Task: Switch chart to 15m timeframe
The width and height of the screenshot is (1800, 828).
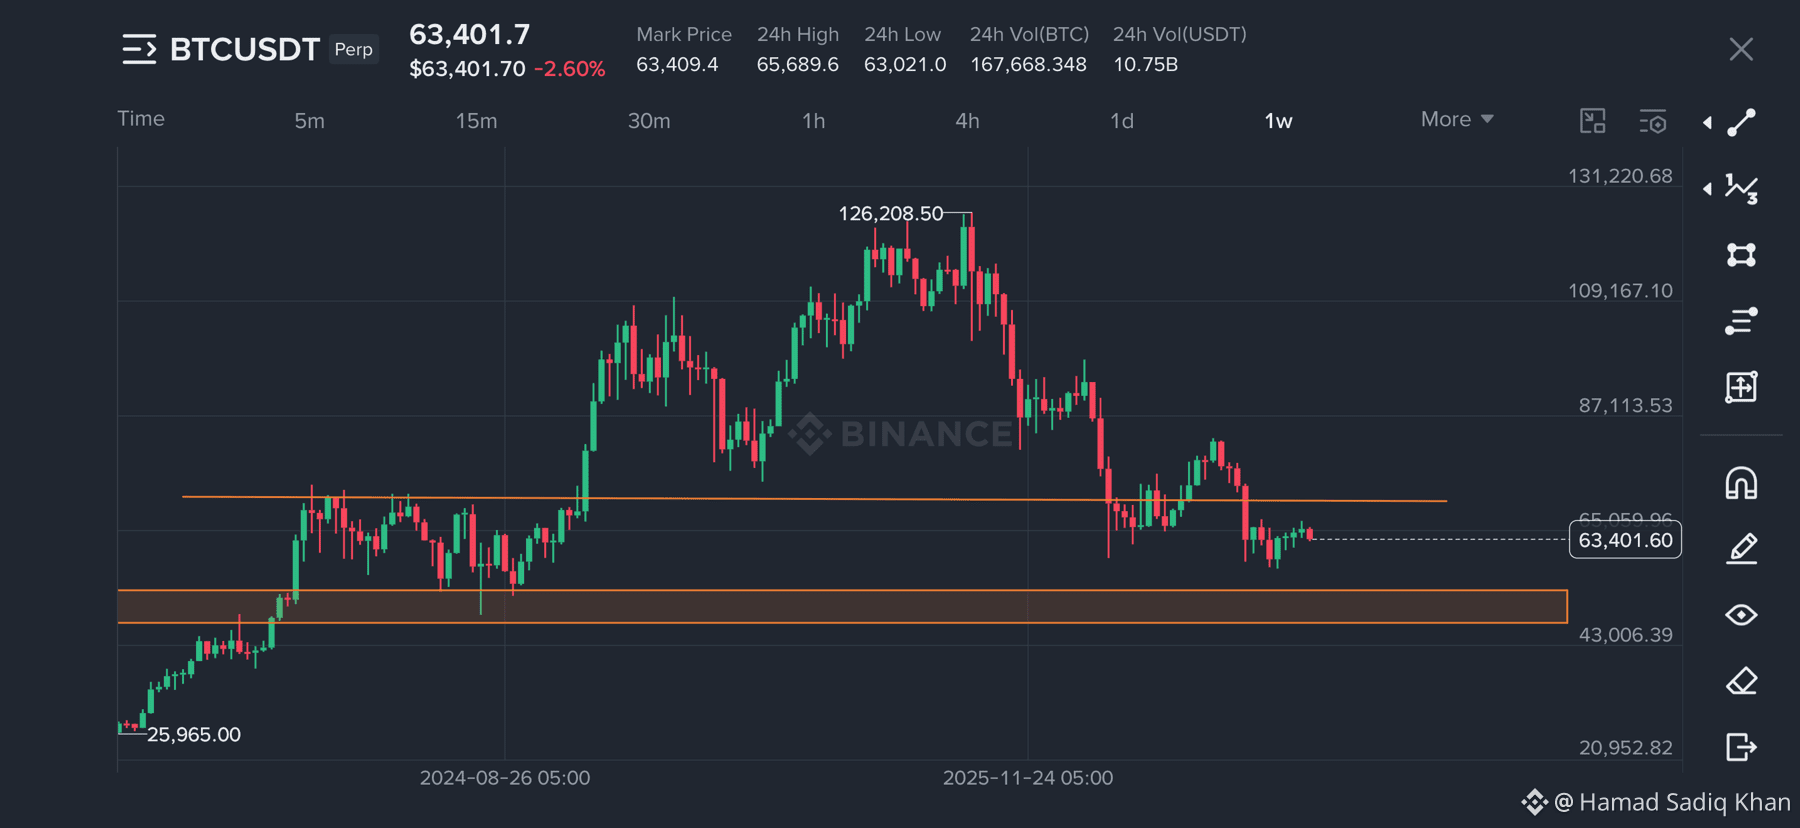Action: (x=476, y=121)
